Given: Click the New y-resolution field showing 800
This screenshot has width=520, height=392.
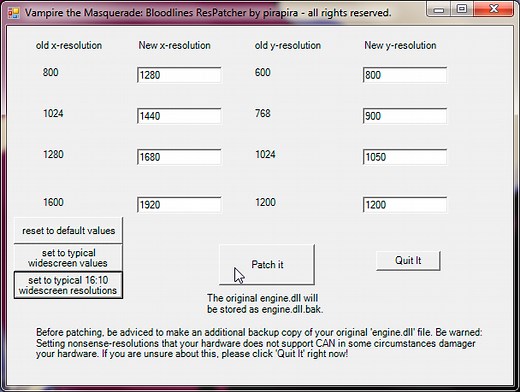Looking at the screenshot, I should 405,75.
